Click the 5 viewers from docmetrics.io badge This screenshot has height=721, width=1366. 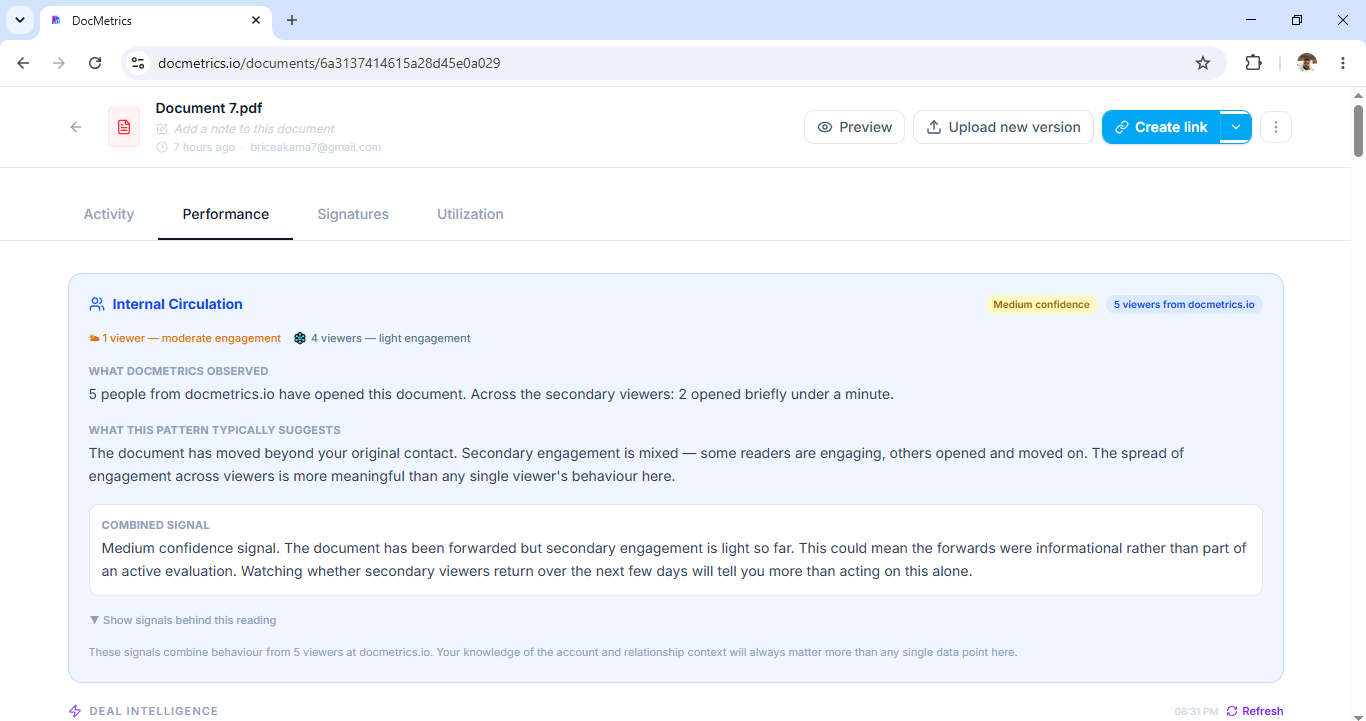[1184, 305]
